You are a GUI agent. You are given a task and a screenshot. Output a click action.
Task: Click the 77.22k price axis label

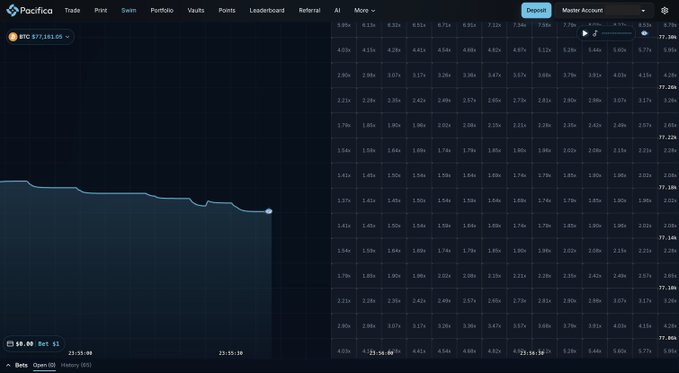(667, 137)
